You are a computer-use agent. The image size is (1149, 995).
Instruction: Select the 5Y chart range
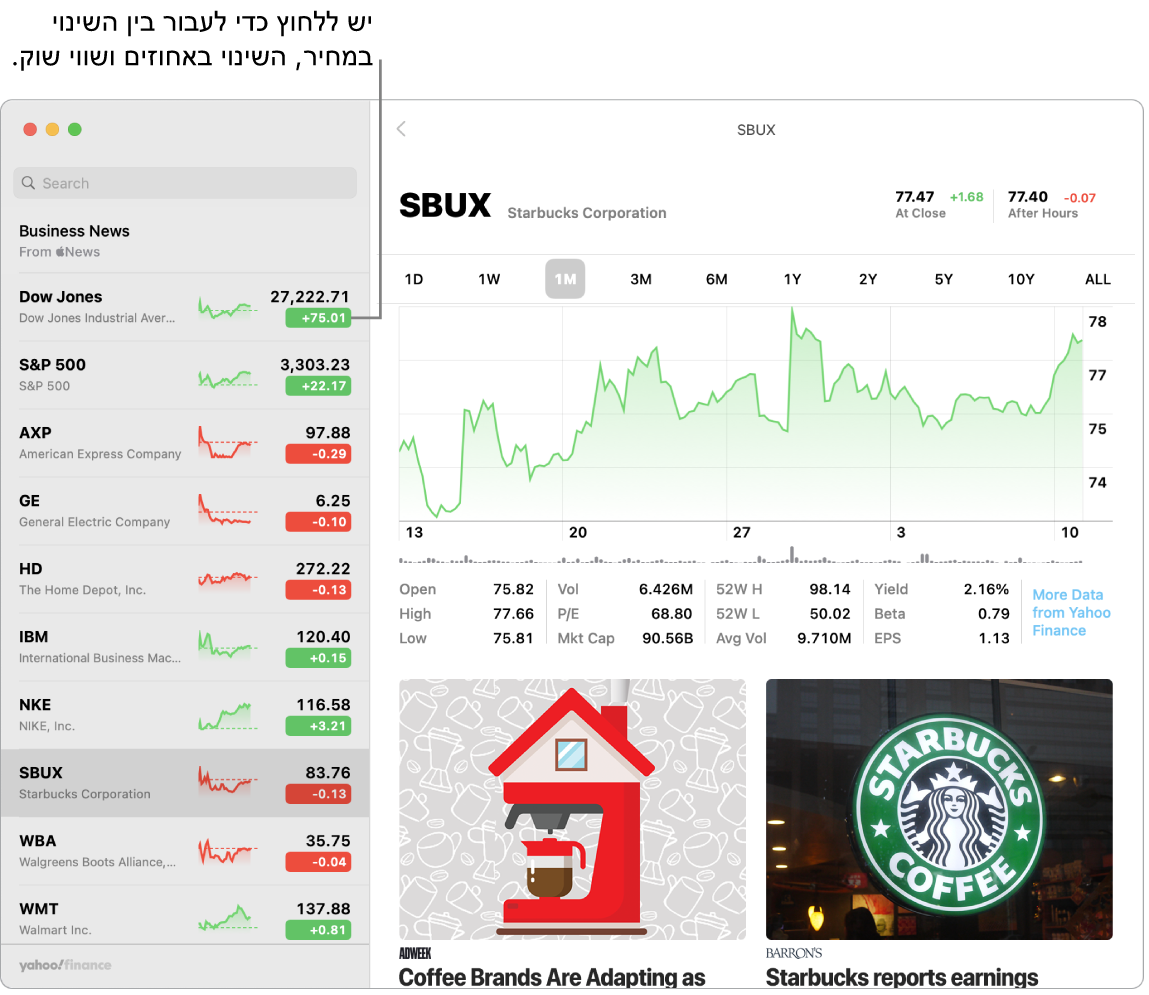click(944, 280)
